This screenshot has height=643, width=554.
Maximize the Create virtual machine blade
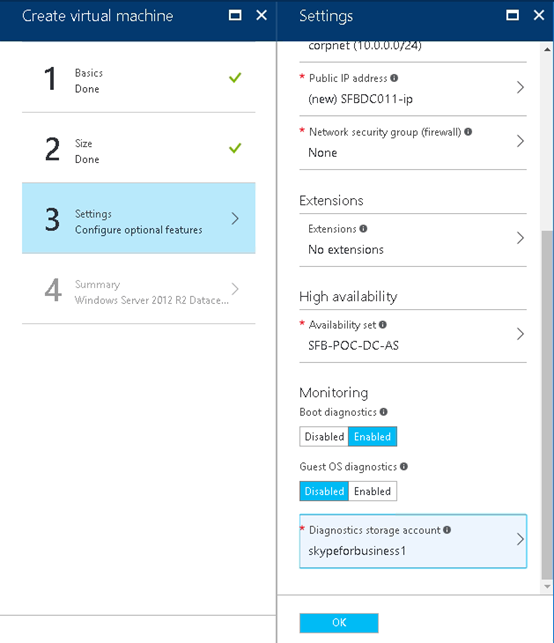click(235, 16)
